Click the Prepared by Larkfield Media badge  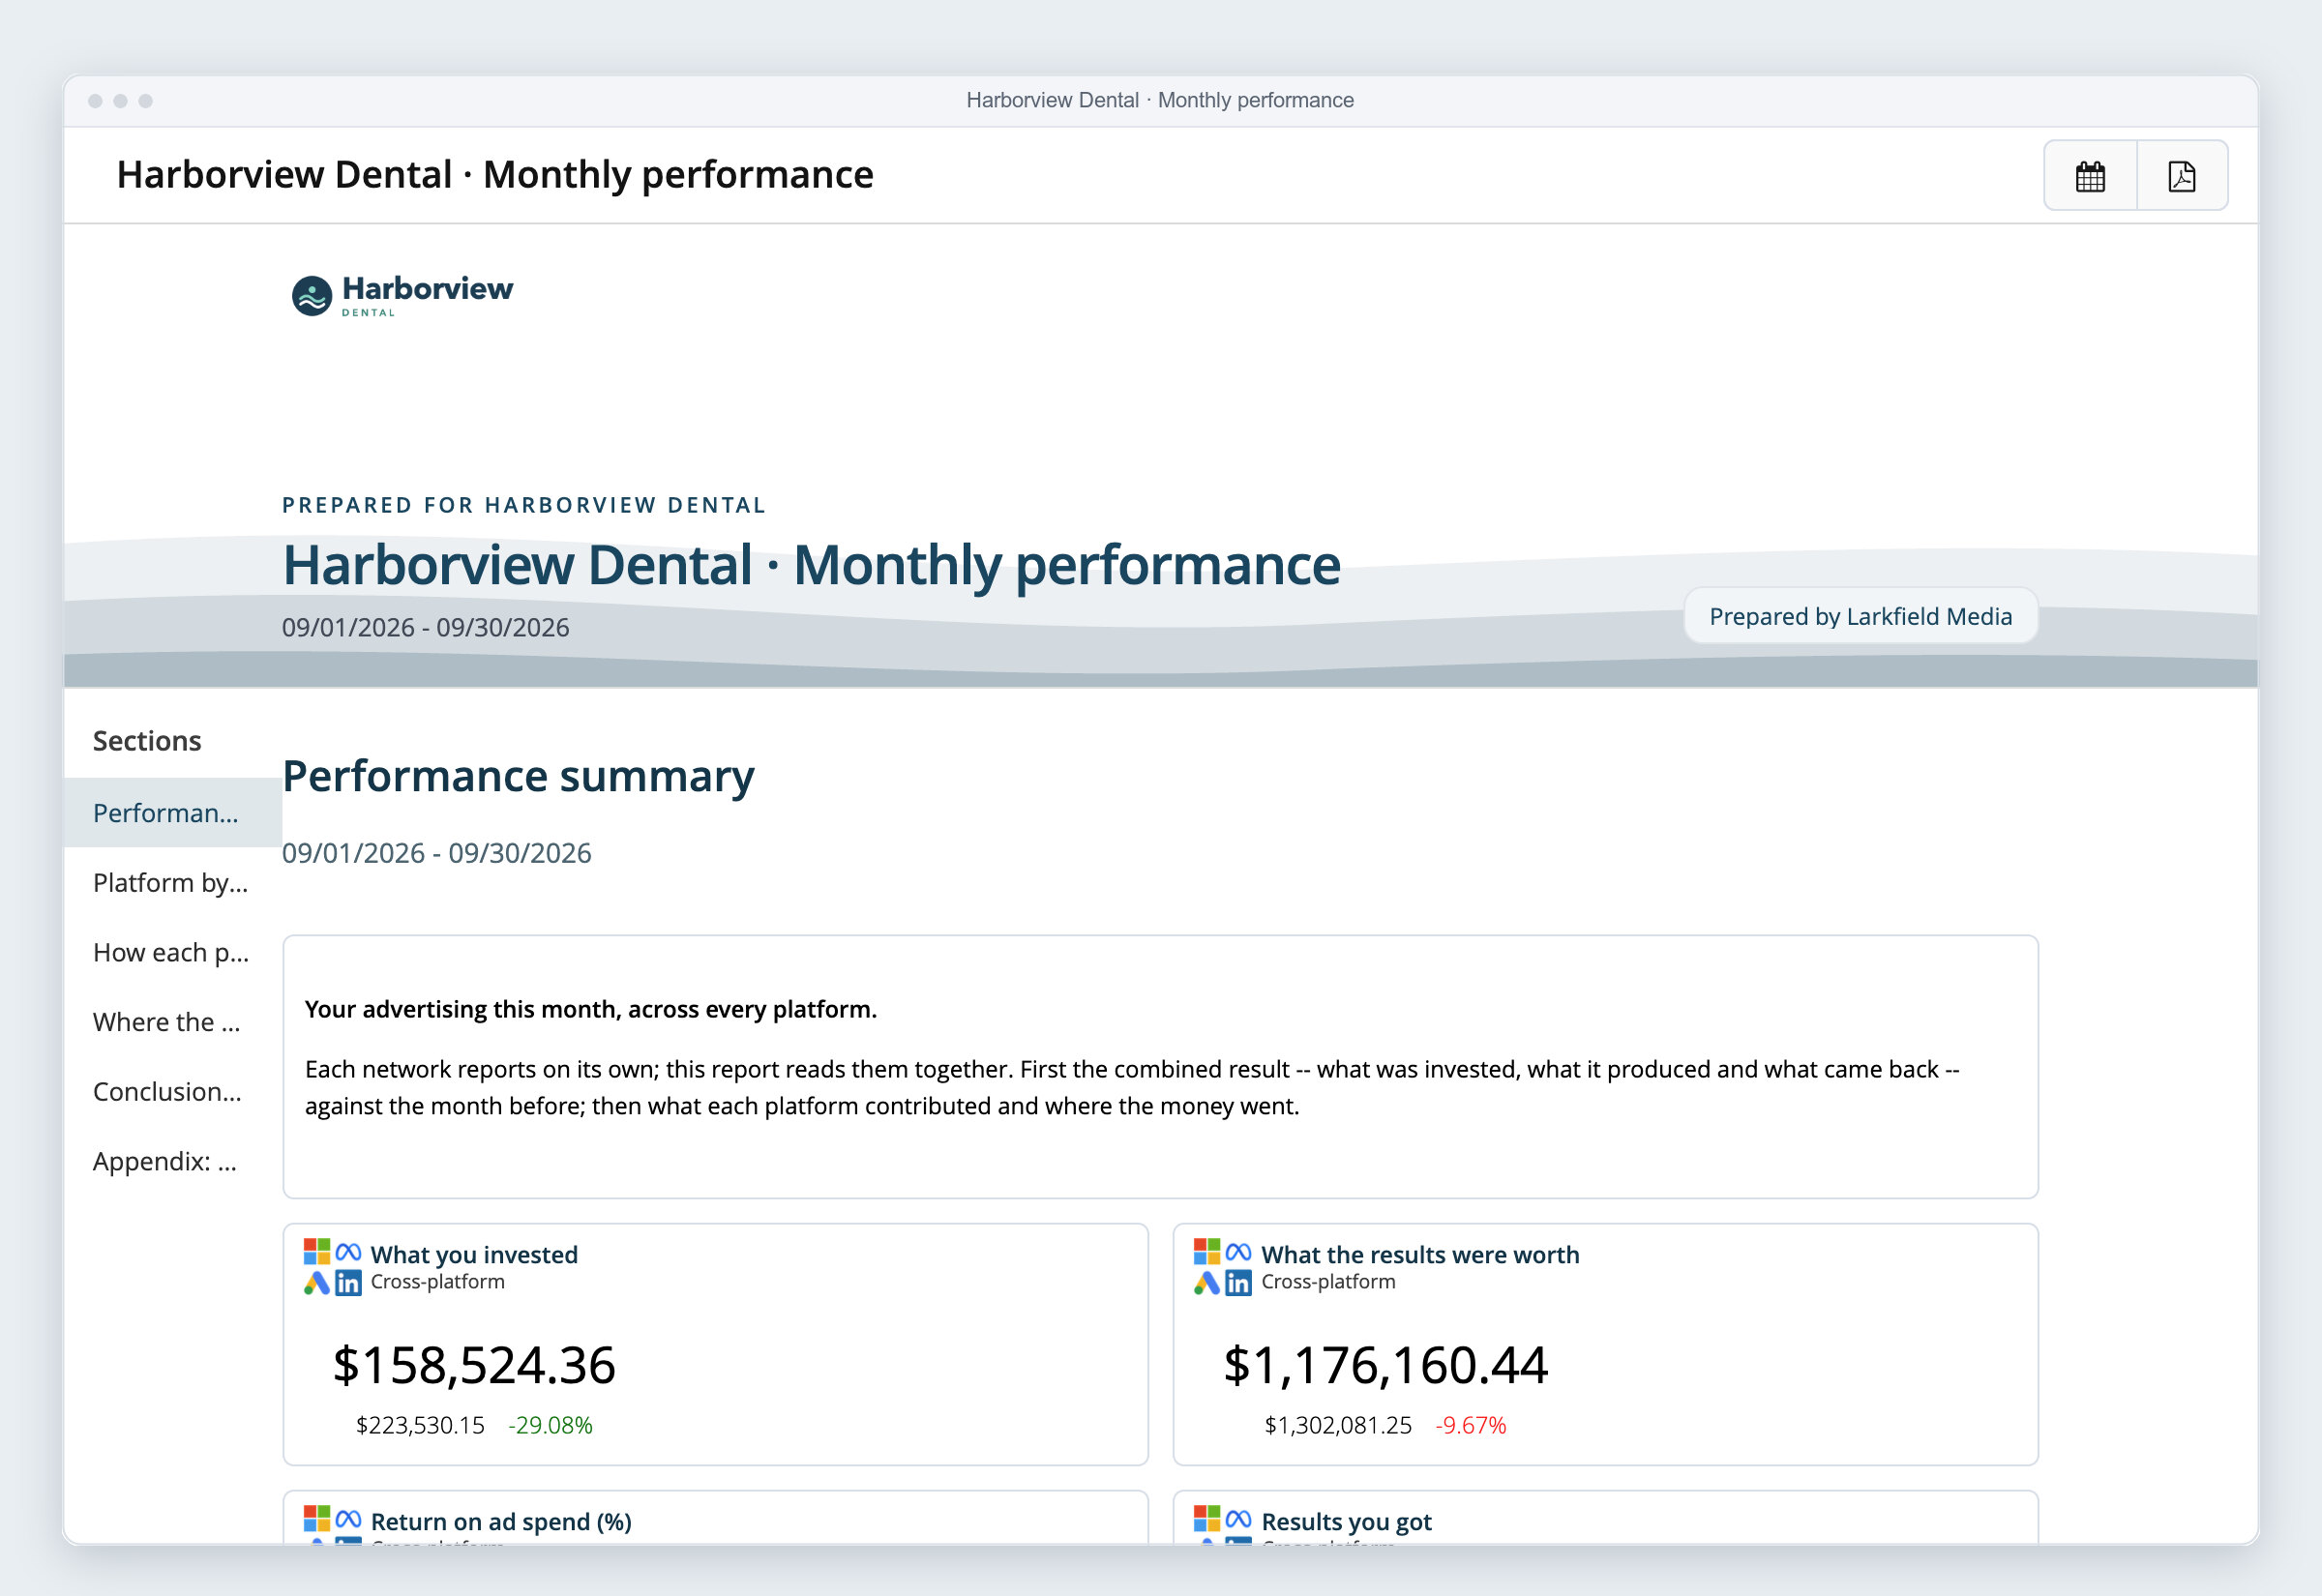point(1860,616)
